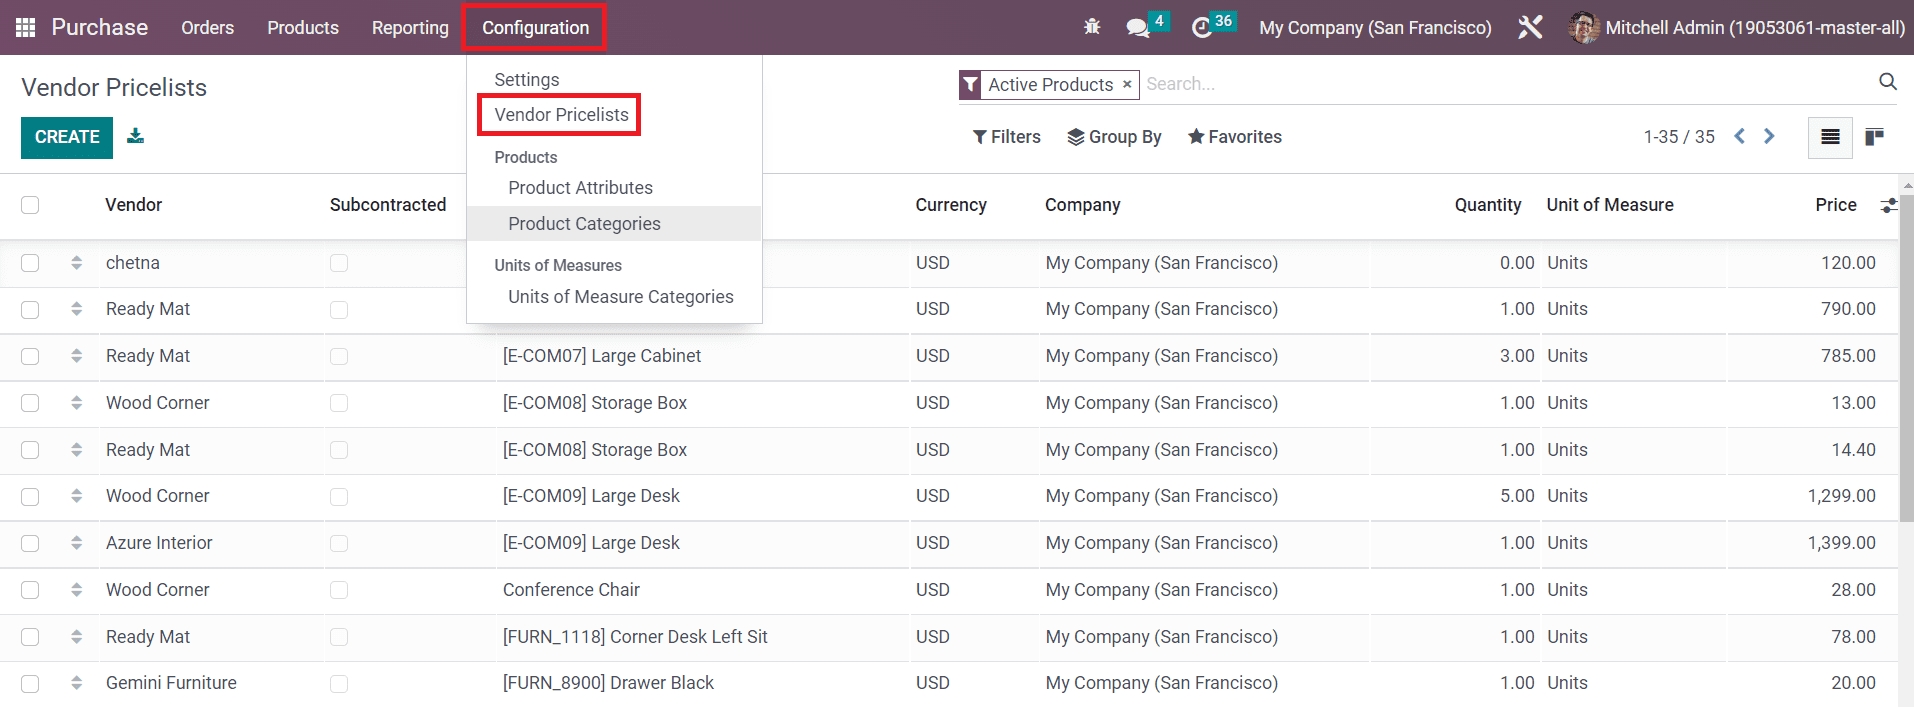Click the search magnifier icon
The height and width of the screenshot is (707, 1914).
[x=1887, y=82]
